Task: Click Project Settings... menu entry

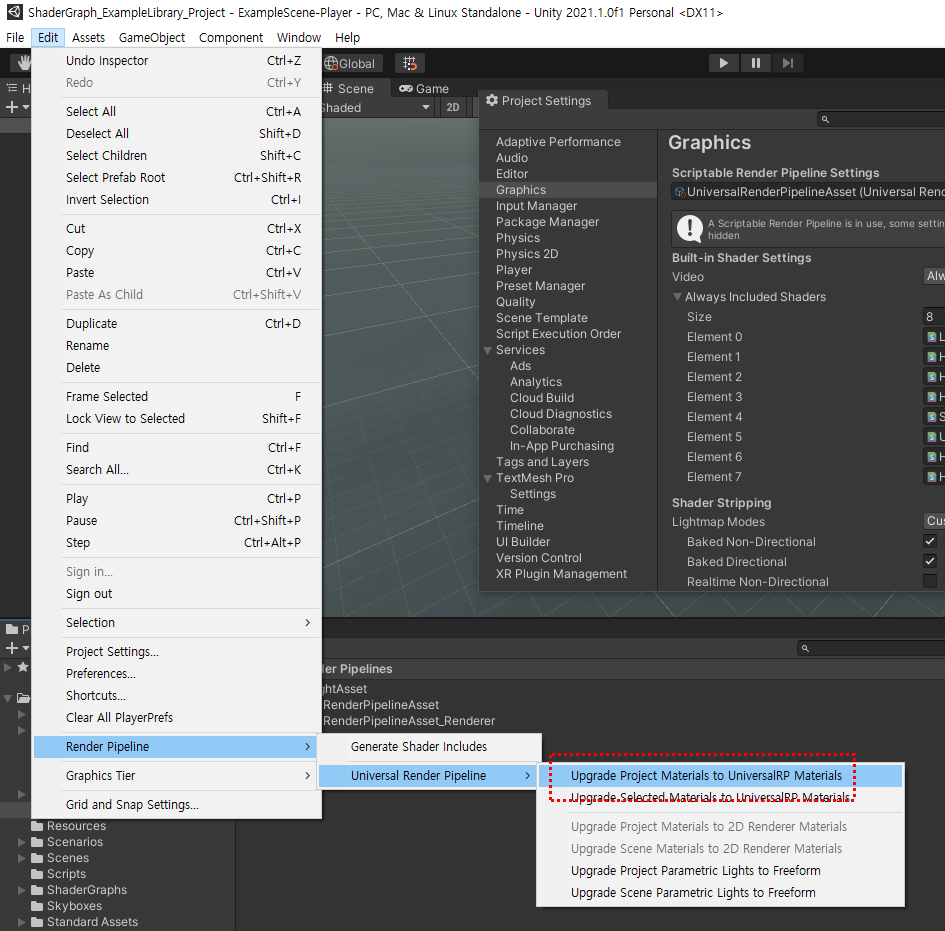Action: coord(177,651)
